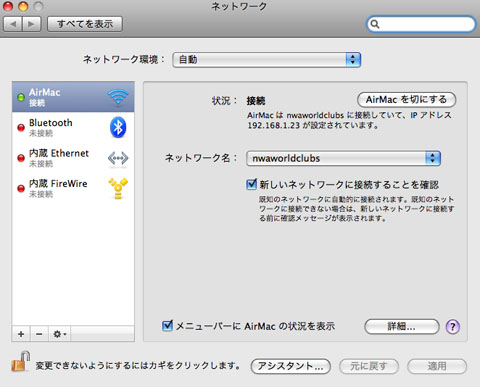Click the blue Bluetooth logo icon
This screenshot has height=387, width=480.
118,127
